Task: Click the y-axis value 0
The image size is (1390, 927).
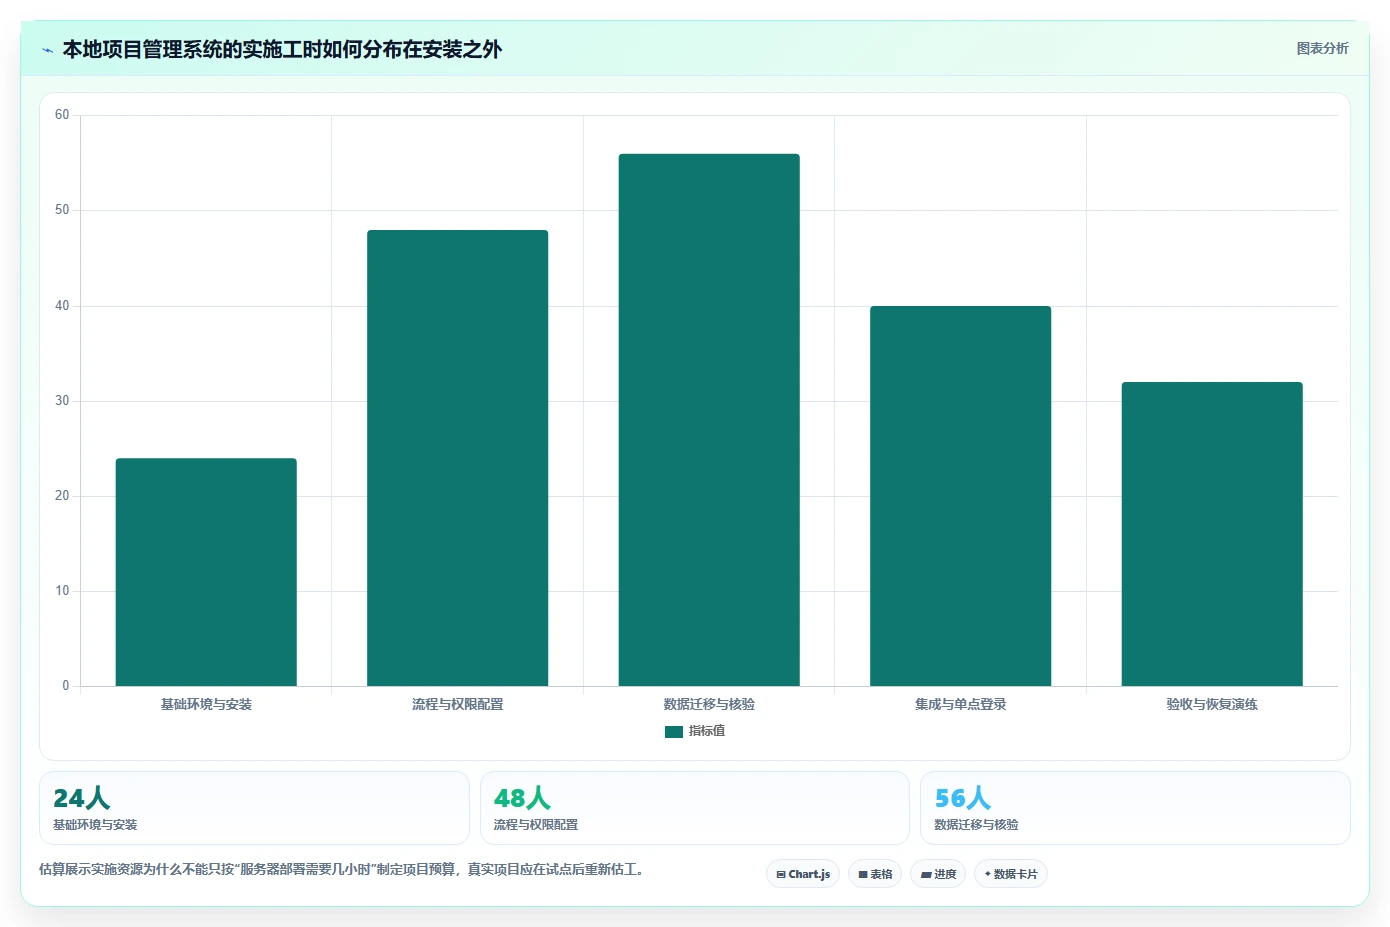Action: 66,686
